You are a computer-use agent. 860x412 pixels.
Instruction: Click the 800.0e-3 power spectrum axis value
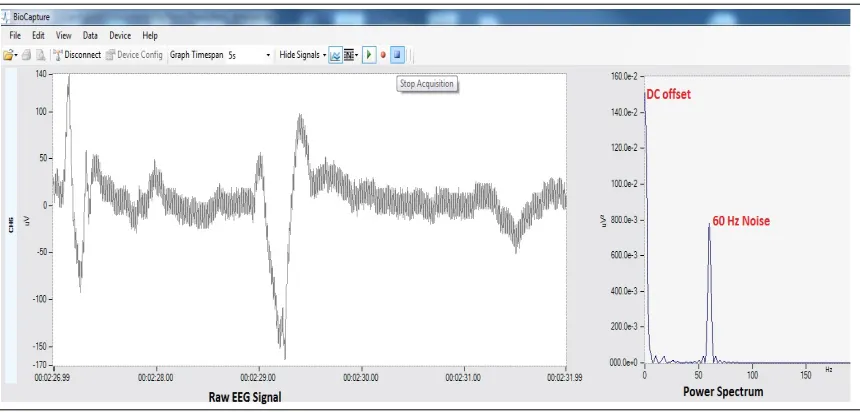click(x=624, y=219)
